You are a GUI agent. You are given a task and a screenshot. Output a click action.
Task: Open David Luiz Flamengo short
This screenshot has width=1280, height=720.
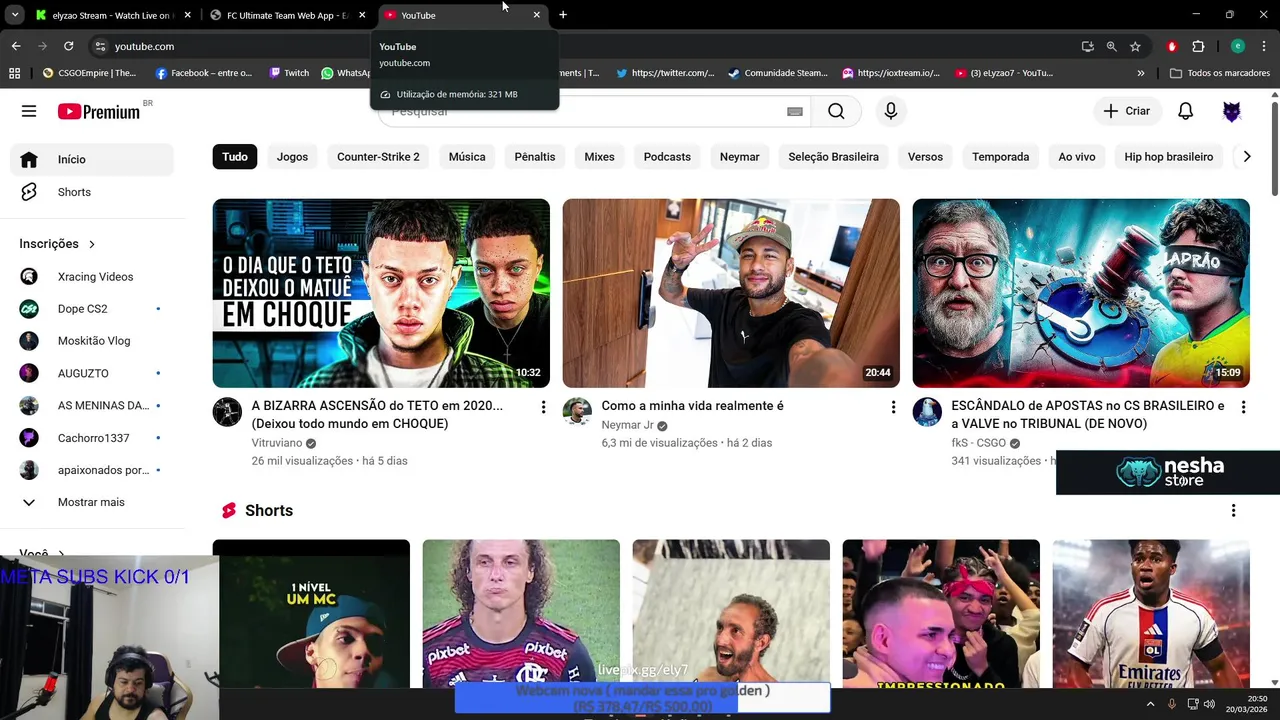tap(521, 614)
